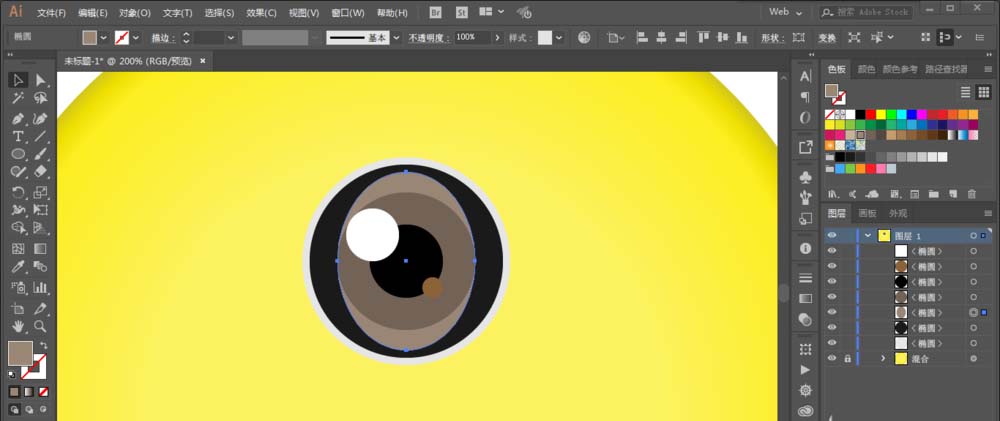Select the Zoom tool
The height and width of the screenshot is (421, 1000).
[41, 327]
